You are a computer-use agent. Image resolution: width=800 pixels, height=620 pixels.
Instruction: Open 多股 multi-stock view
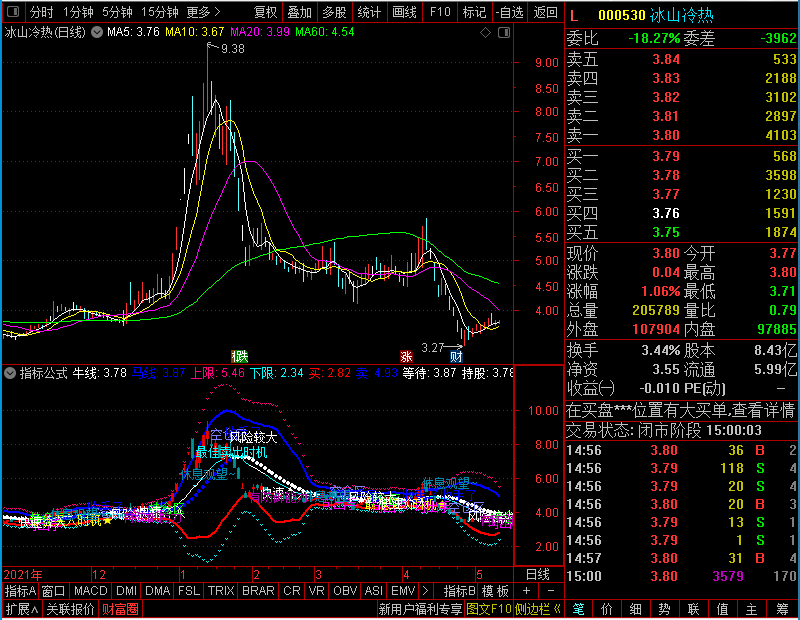335,12
